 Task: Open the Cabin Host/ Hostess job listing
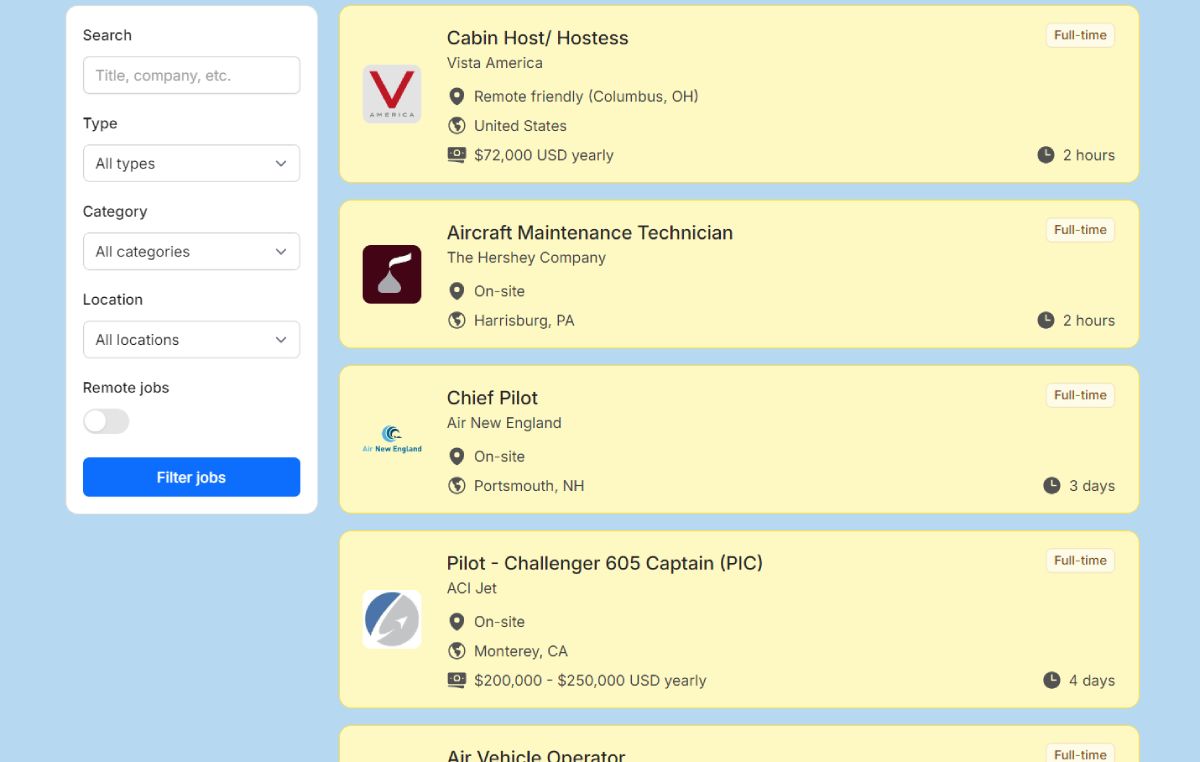[x=537, y=38]
